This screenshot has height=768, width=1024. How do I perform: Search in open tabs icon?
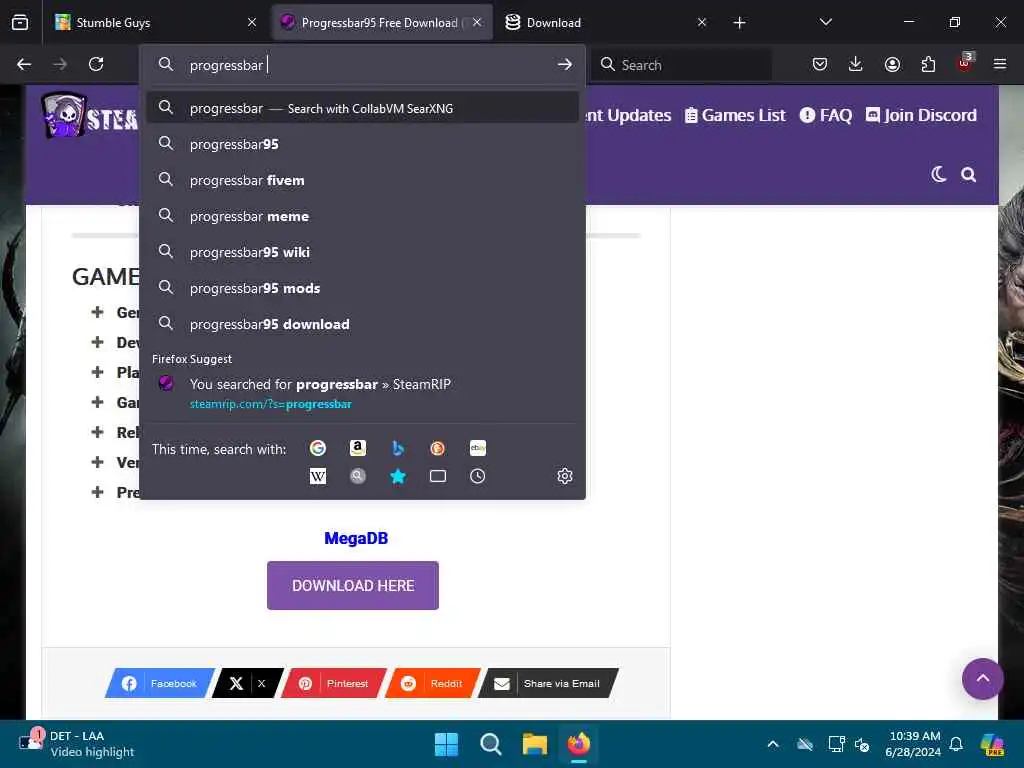click(438, 476)
